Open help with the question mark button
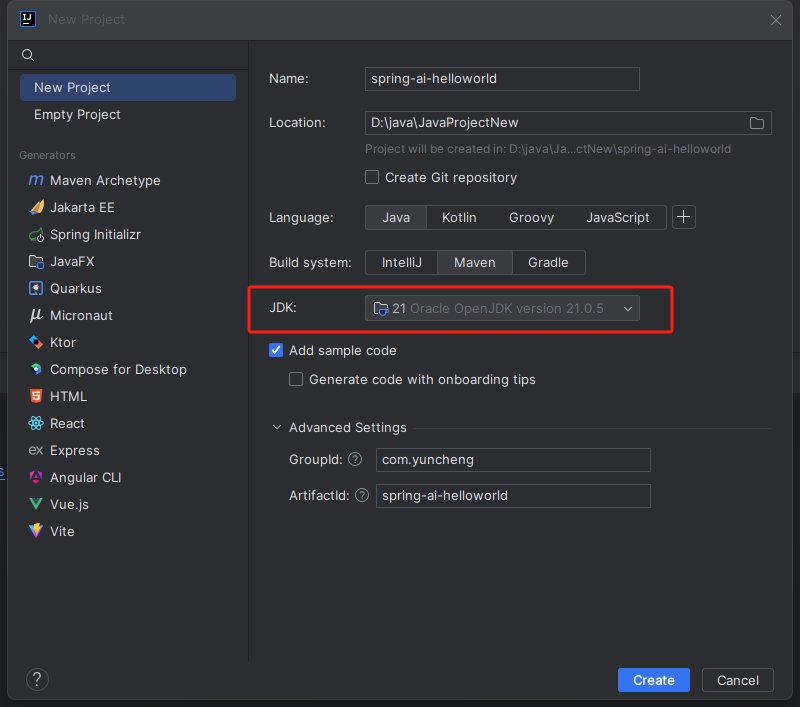Screen dimensions: 800x707 [37, 680]
